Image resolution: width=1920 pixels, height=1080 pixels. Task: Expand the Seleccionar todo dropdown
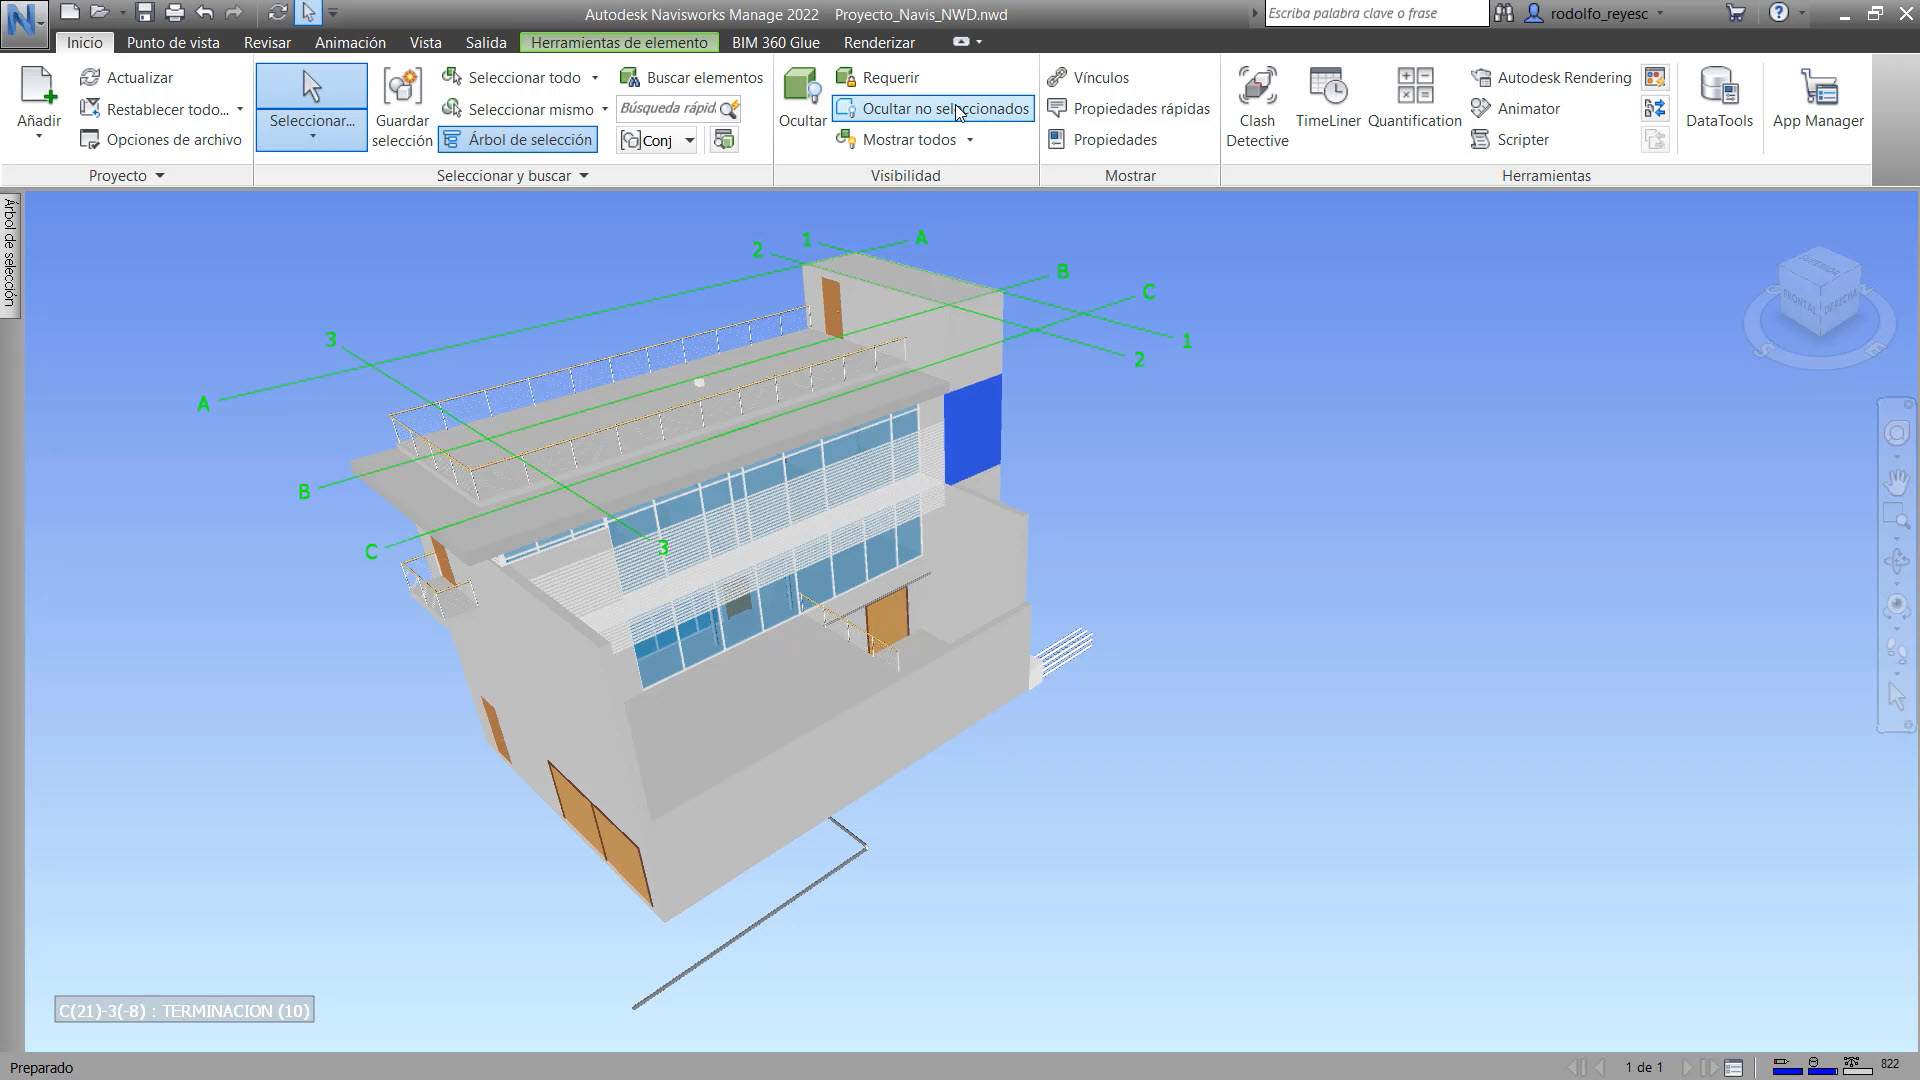(x=596, y=77)
